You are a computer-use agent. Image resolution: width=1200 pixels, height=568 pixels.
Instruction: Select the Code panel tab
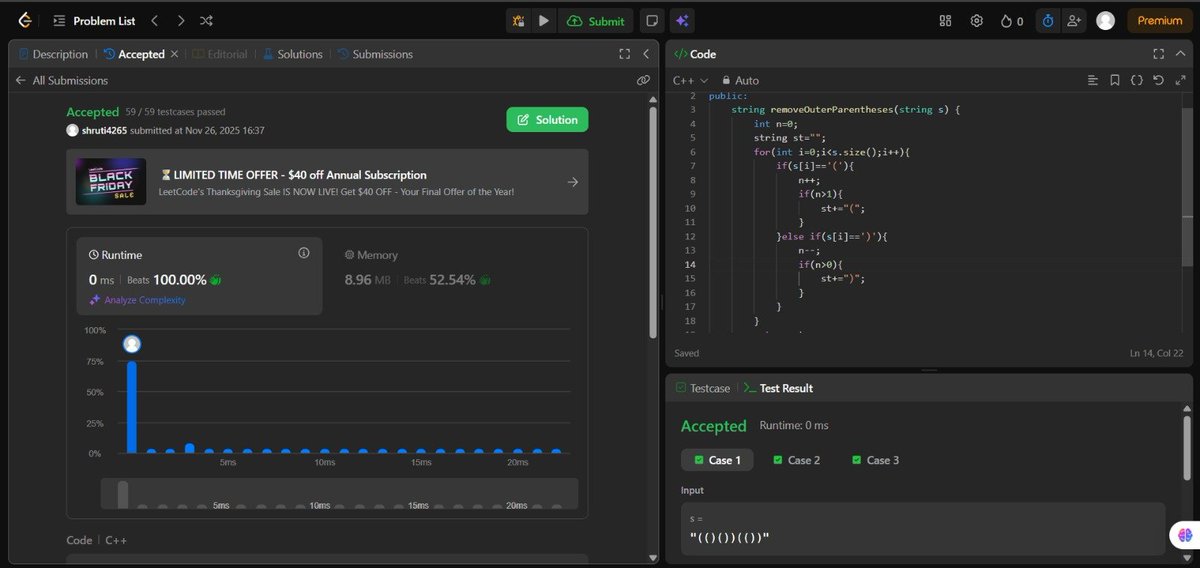coord(695,54)
